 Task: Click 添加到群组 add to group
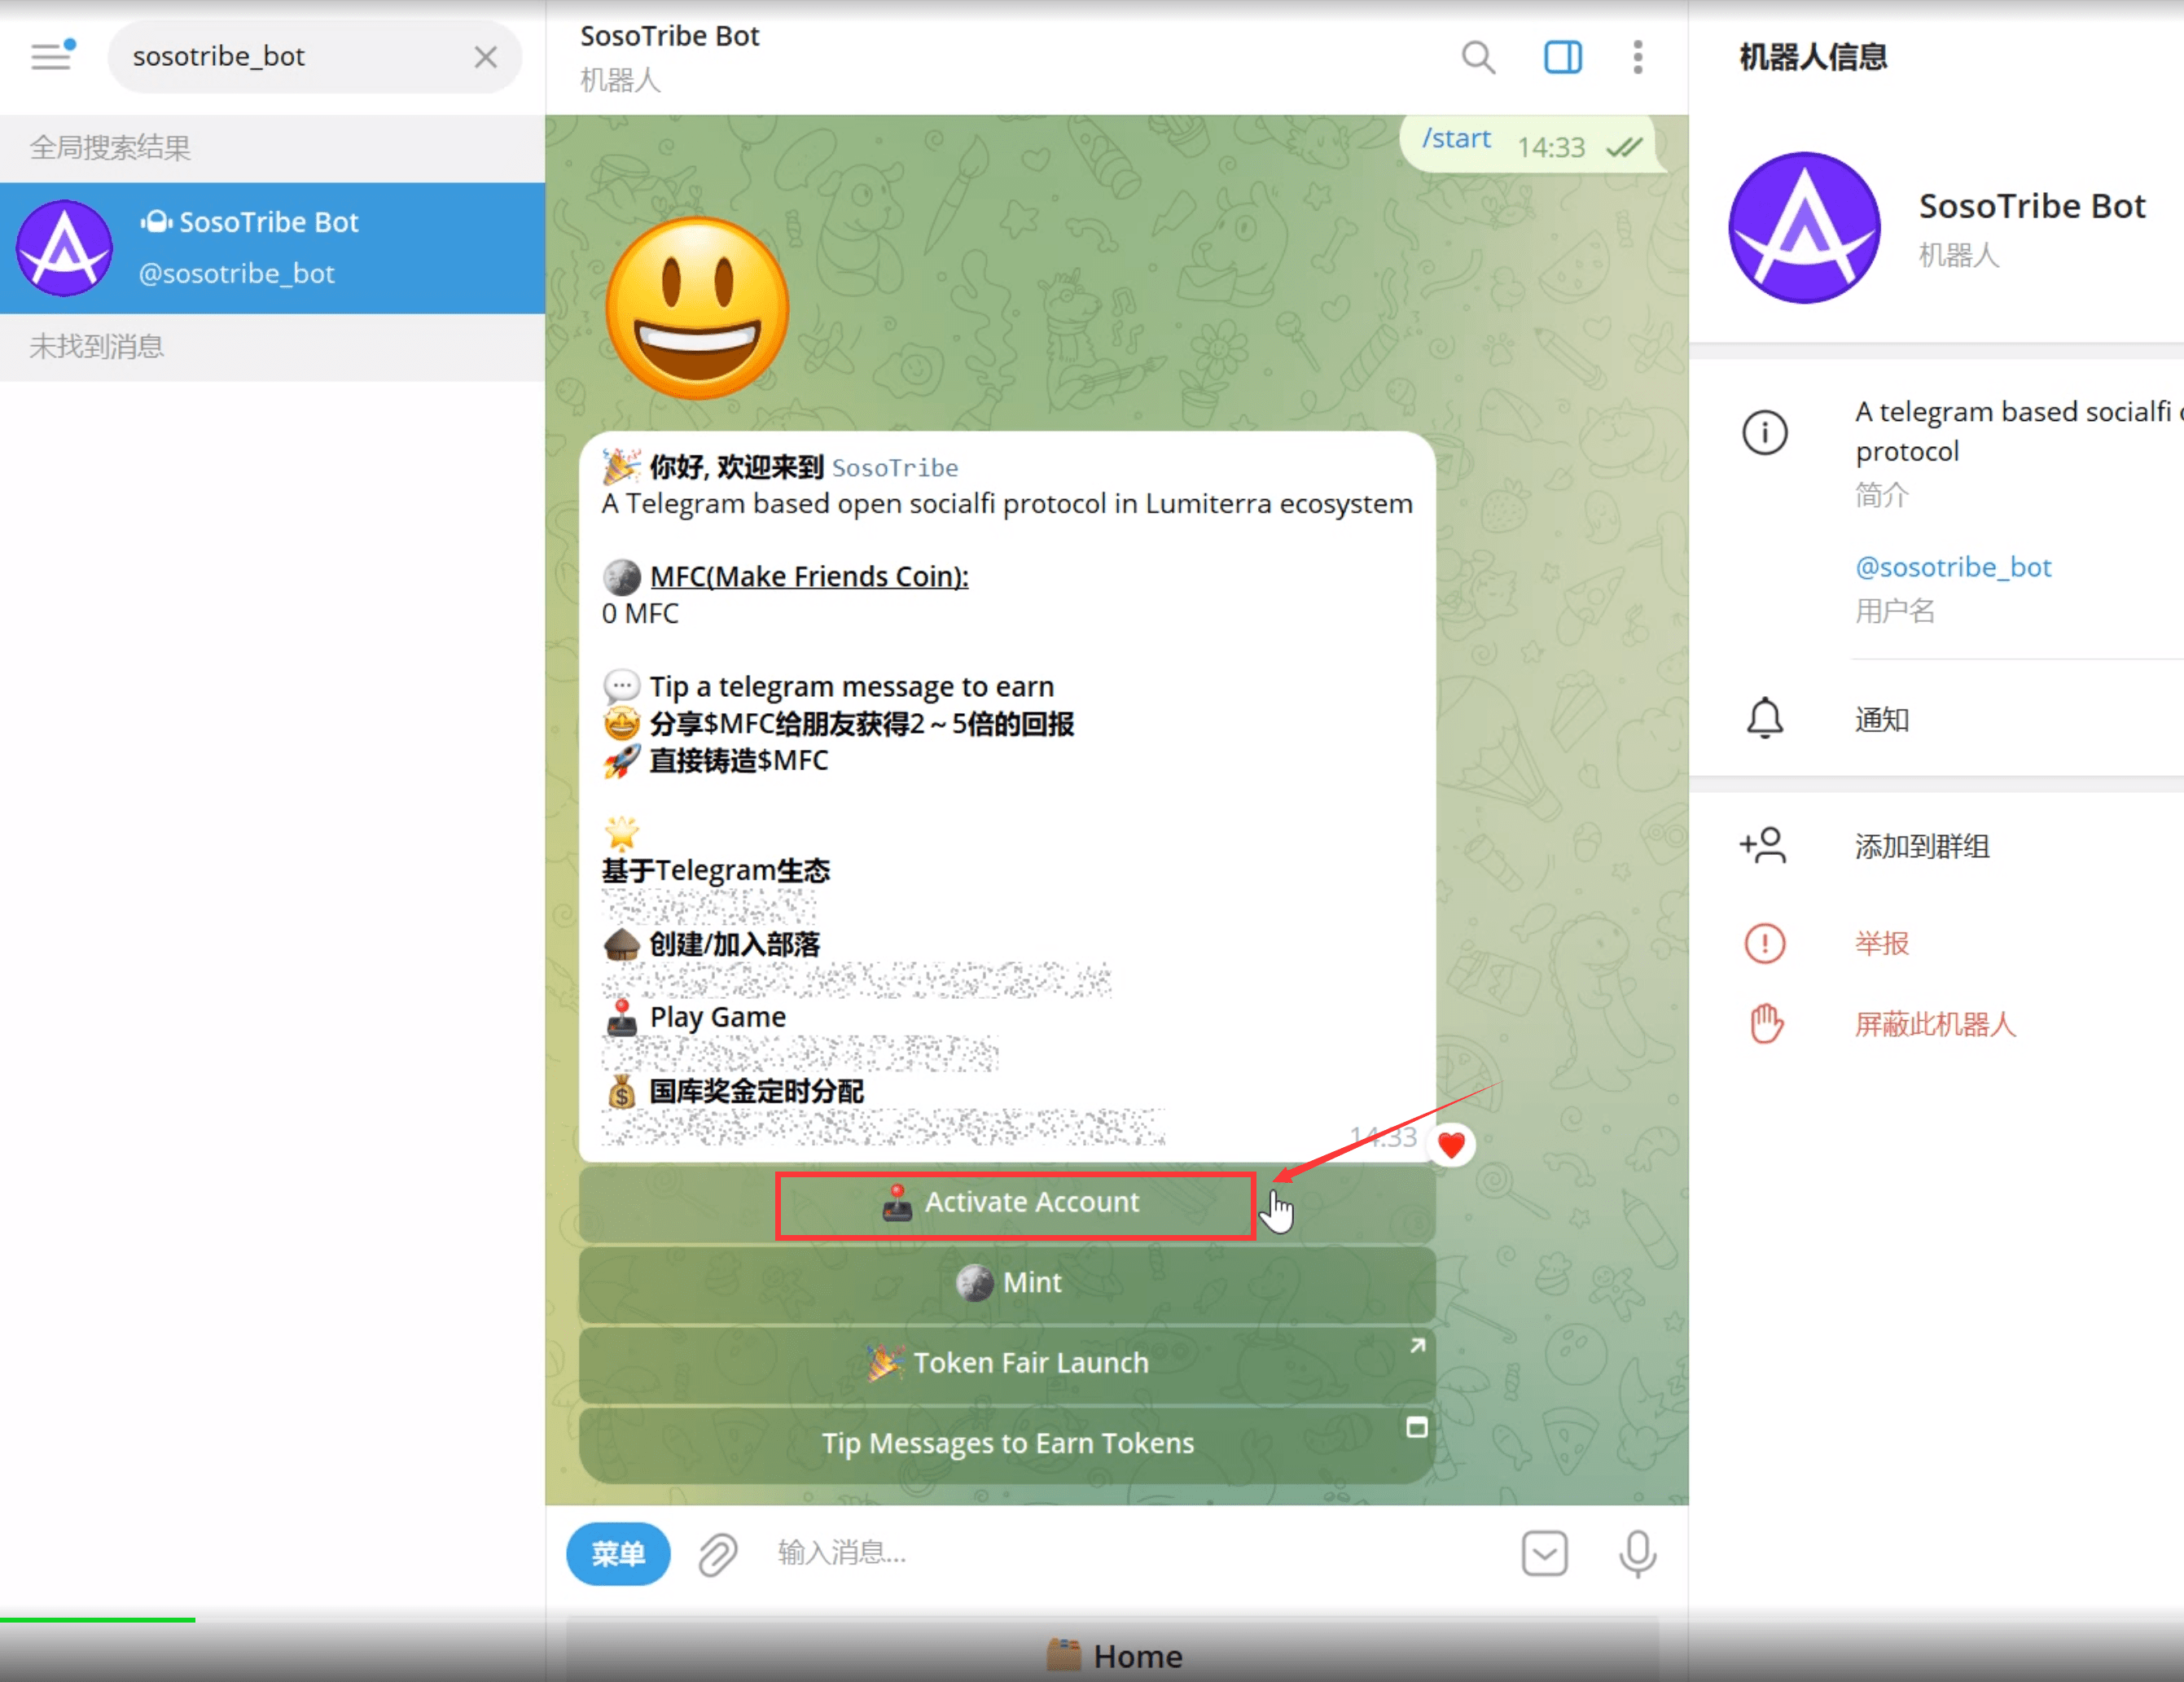coord(1921,847)
